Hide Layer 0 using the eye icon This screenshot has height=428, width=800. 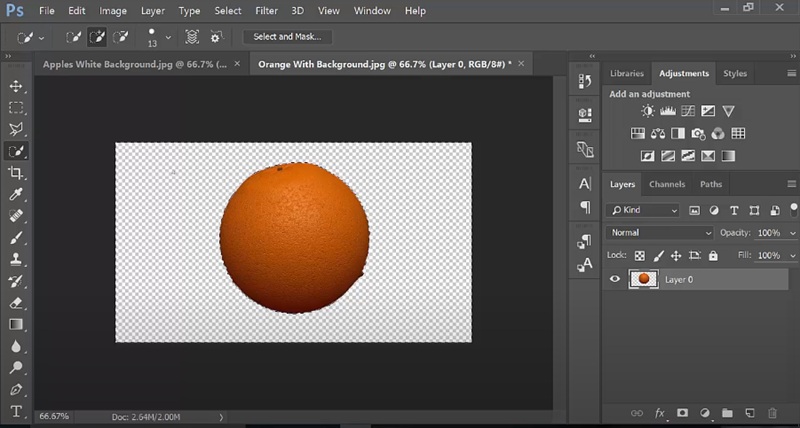point(615,279)
